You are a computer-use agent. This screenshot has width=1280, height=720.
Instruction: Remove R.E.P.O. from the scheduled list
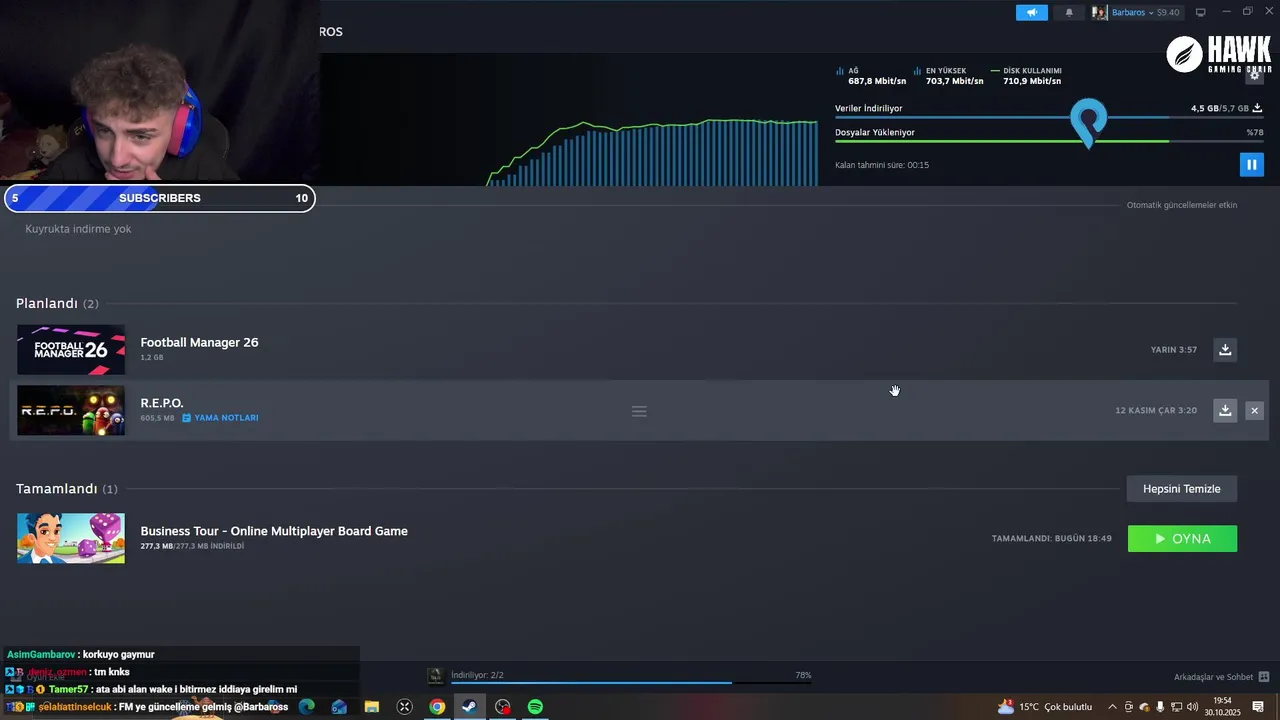pos(1254,410)
